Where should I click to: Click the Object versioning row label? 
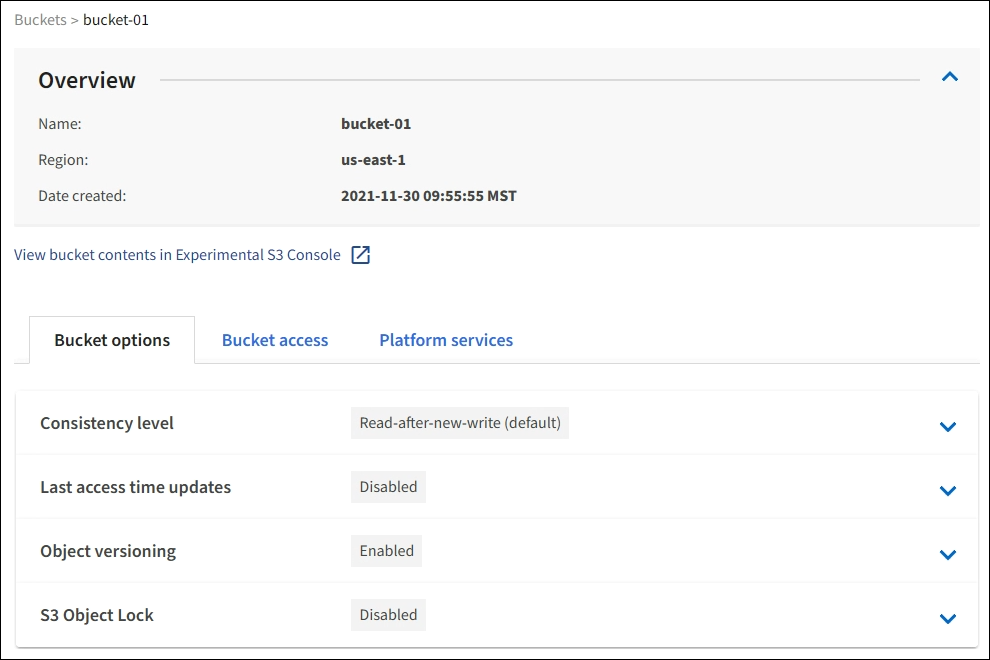point(108,551)
